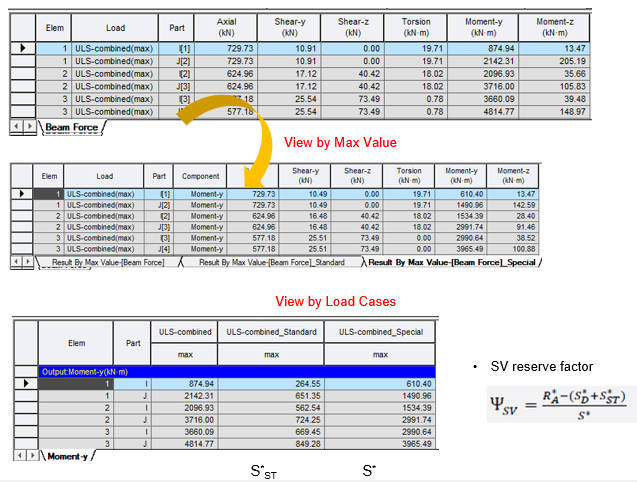Click the current-row arrow in the top Beam Force table
Image resolution: width=637 pixels, height=482 pixels.
(x=22, y=48)
